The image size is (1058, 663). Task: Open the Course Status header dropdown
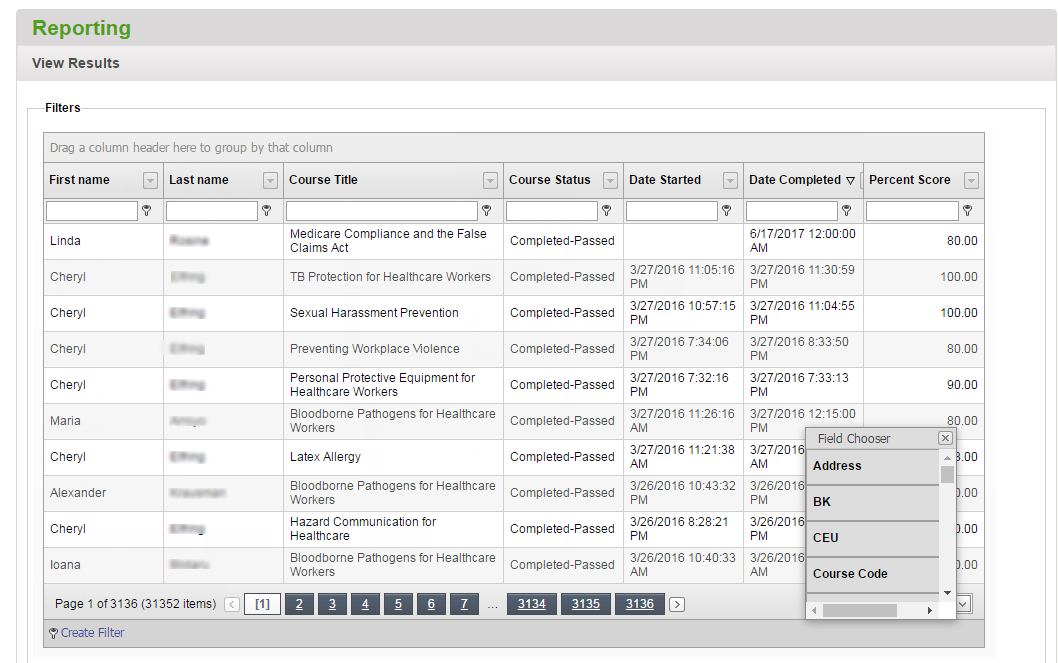[x=608, y=180]
